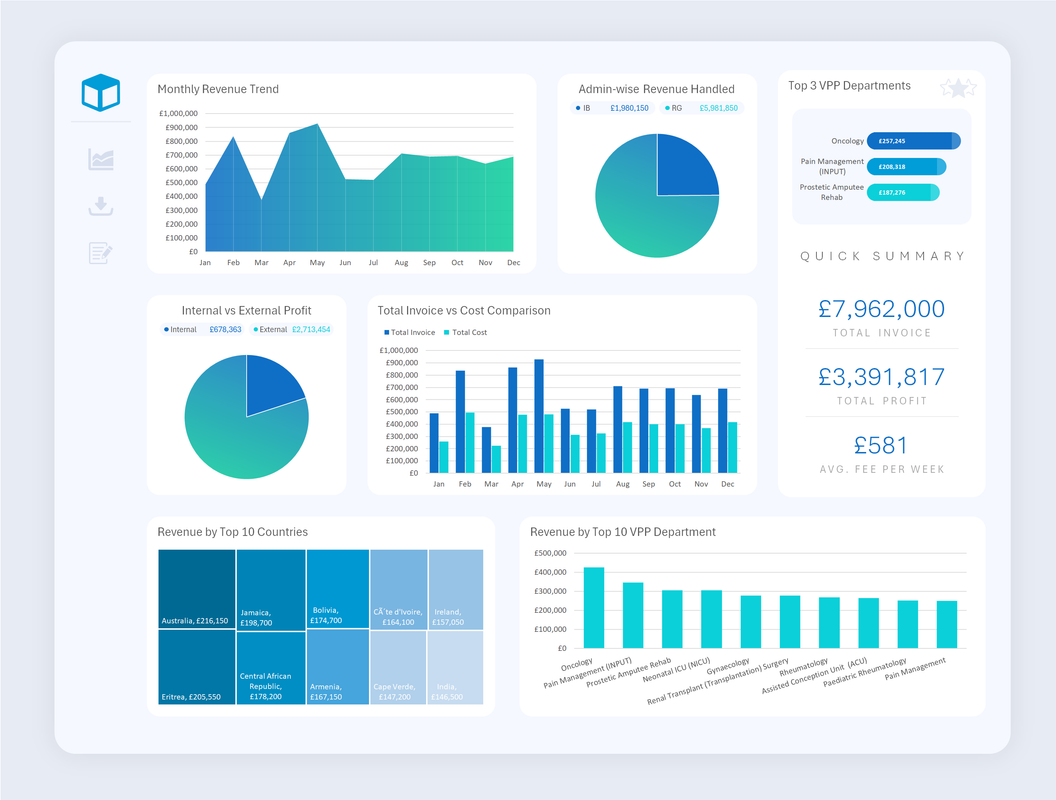Click the Monthly Revenue Trend title
The image size is (1056, 800).
(x=218, y=89)
